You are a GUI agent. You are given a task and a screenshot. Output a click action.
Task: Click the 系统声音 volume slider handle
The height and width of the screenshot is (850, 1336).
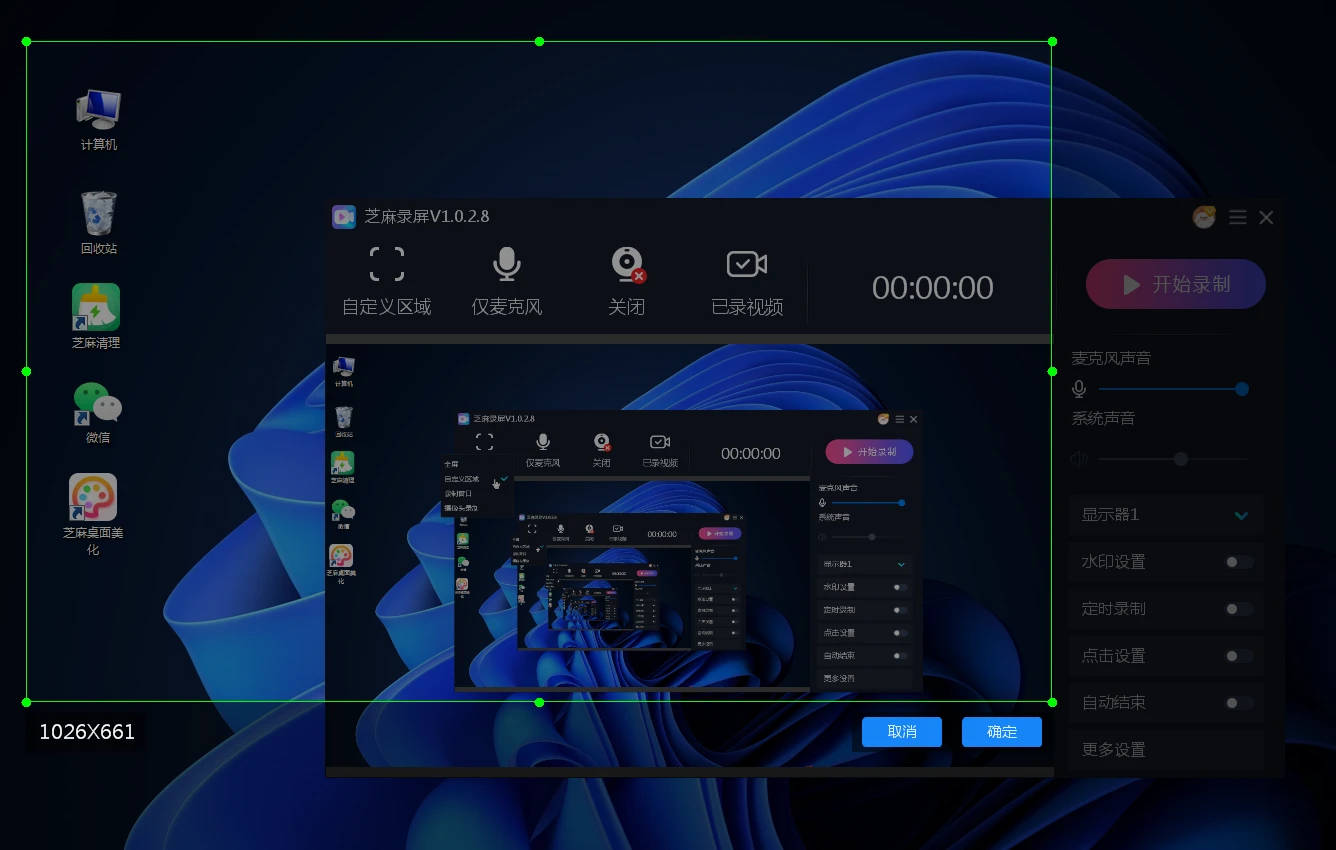tap(1181, 459)
